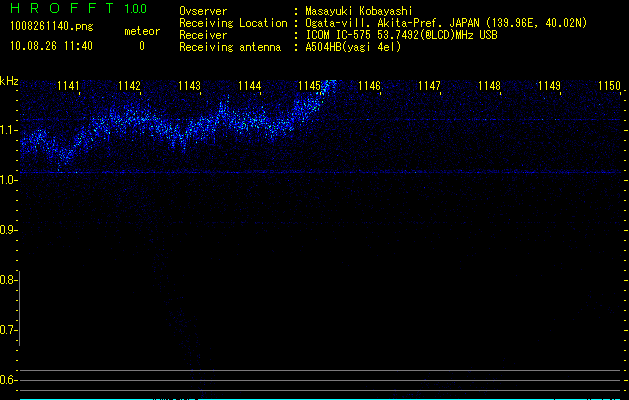The height and width of the screenshot is (400, 629).
Task: Select the 1.0 kHz frequency label
Action: click(x=9, y=180)
